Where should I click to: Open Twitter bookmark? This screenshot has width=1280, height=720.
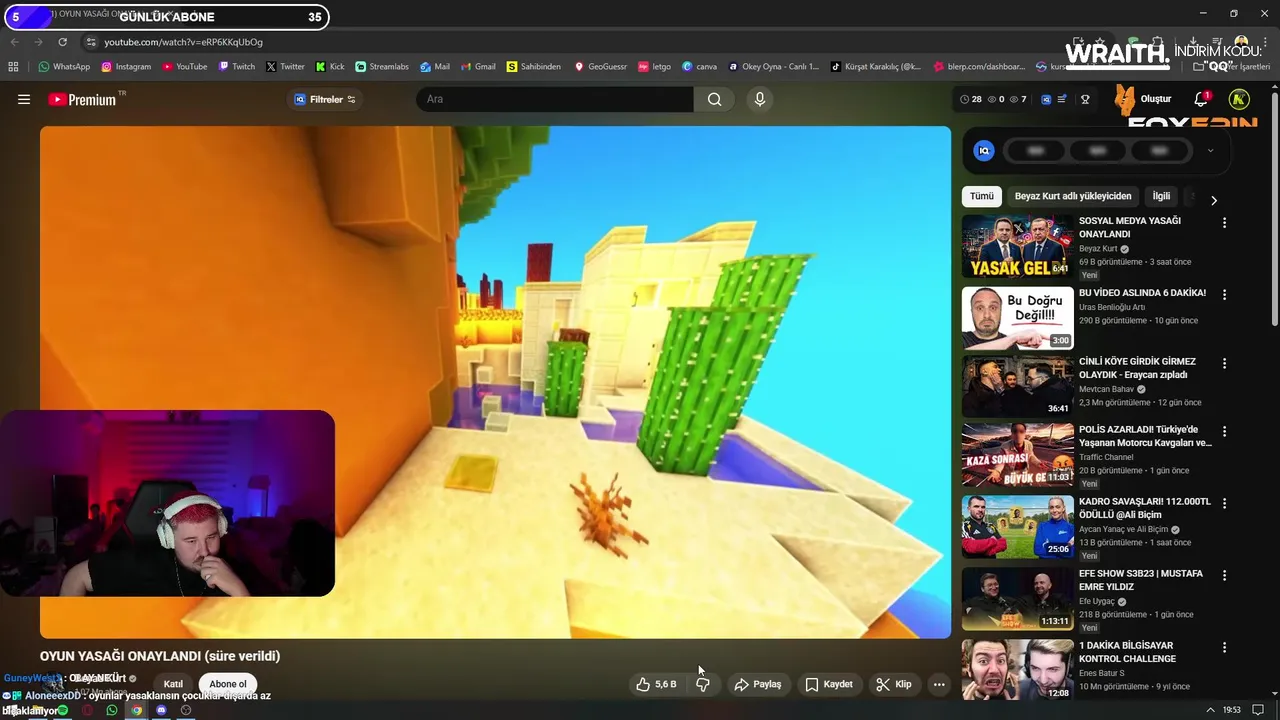click(285, 67)
